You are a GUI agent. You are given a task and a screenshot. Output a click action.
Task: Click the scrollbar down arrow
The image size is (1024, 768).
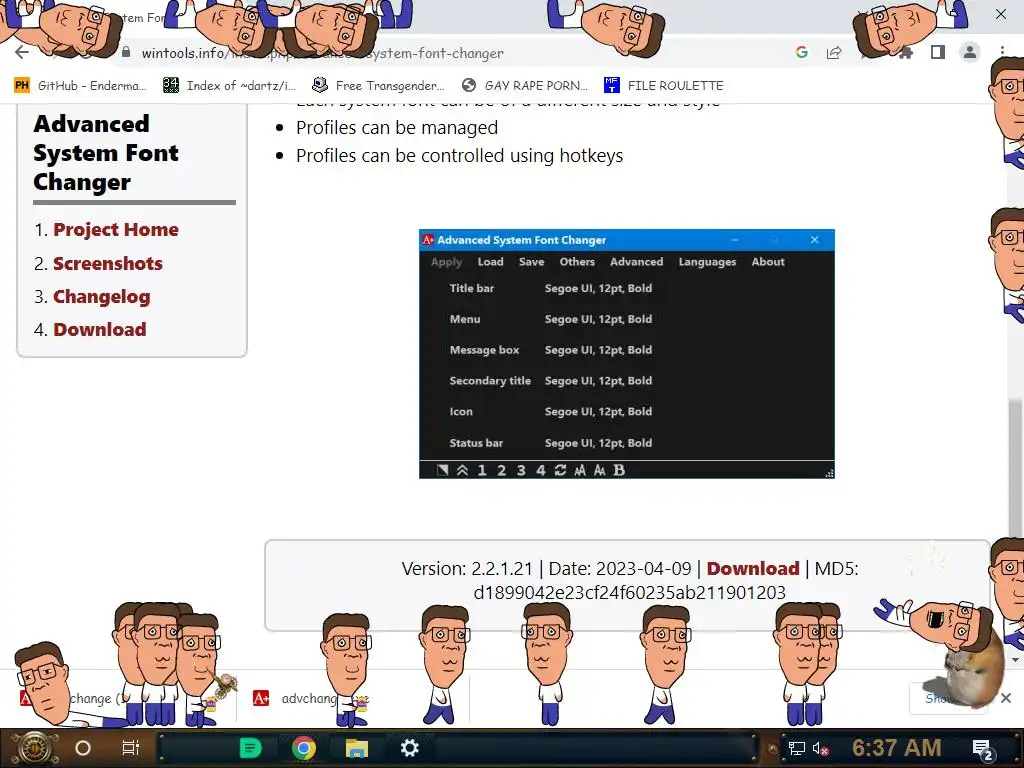[1014, 660]
